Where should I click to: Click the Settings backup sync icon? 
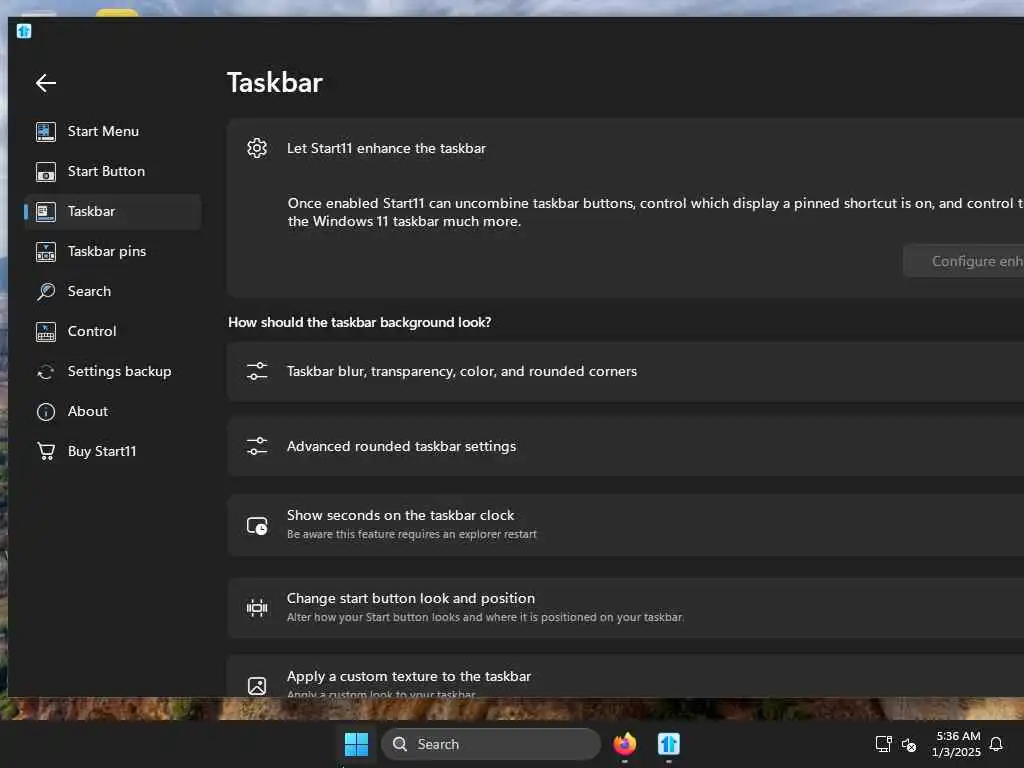[x=46, y=372]
